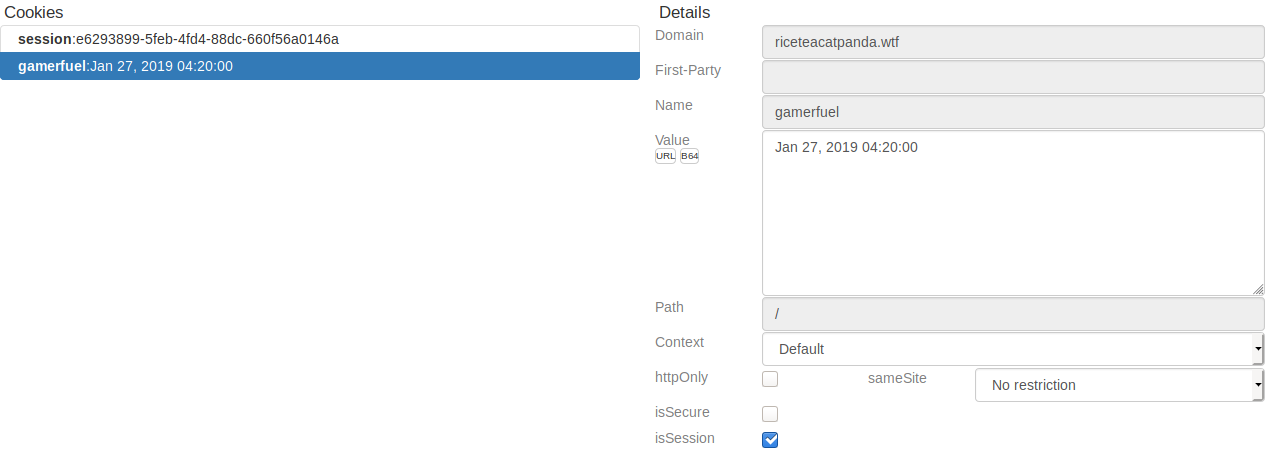
Task: Click the Details panel heading
Action: click(x=684, y=12)
